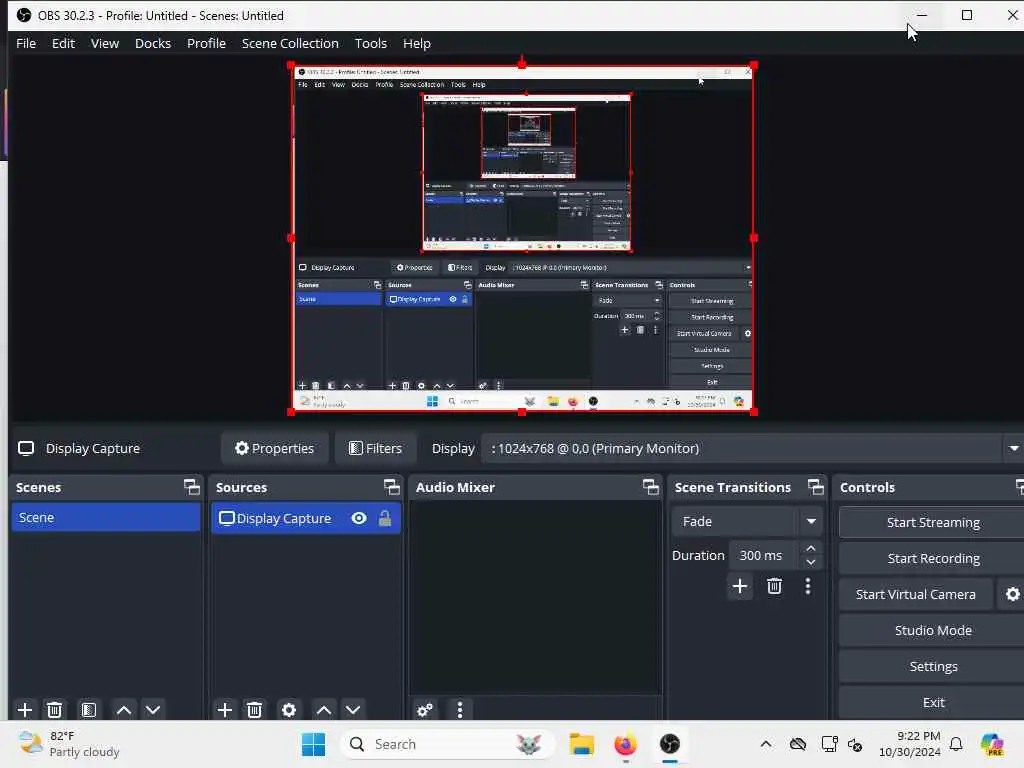Decrease transition duration with down arrow
Image resolution: width=1024 pixels, height=768 pixels.
coord(810,562)
